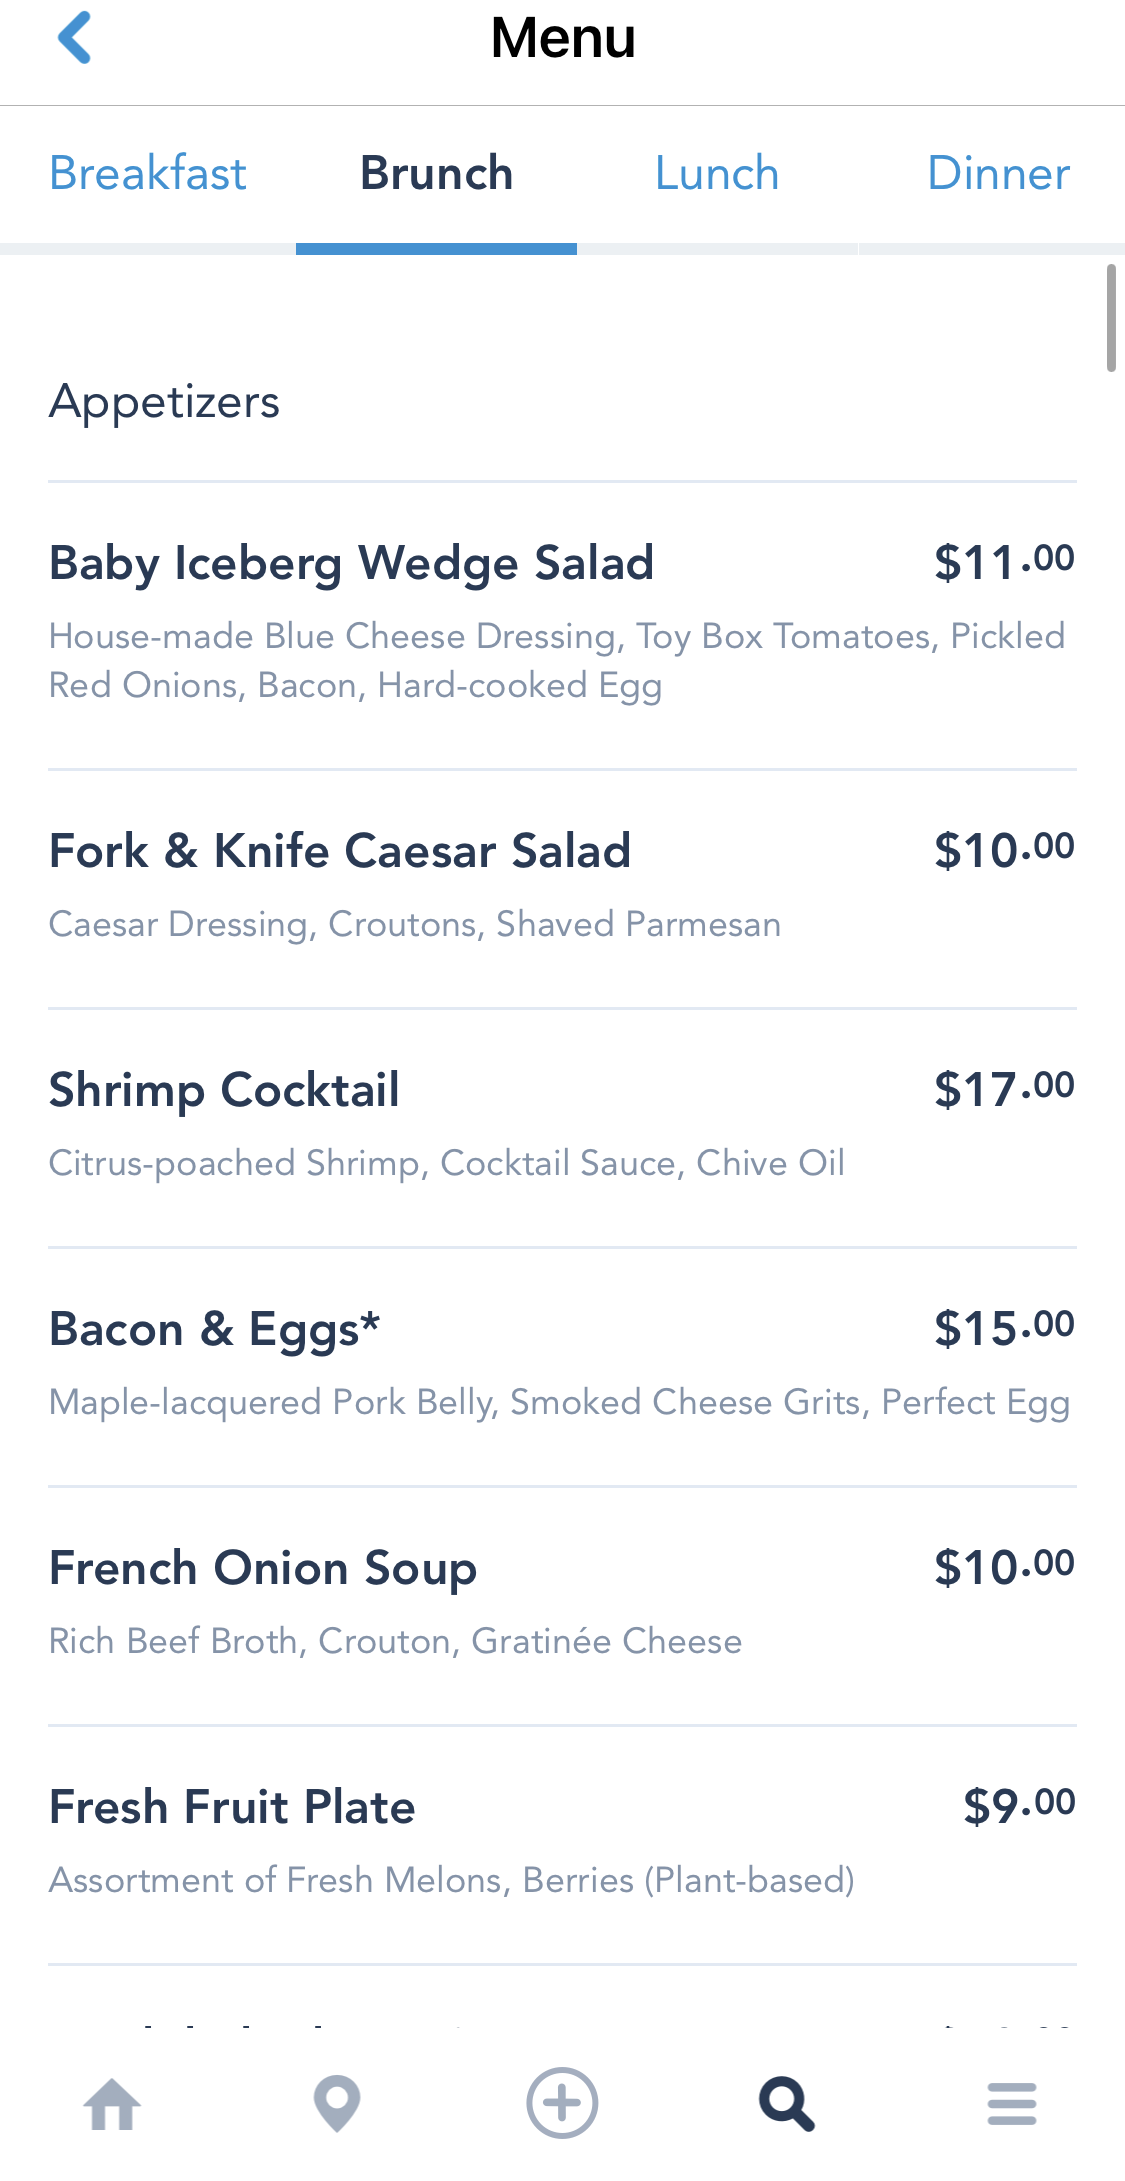
Task: Open the Shrimp Cocktail item
Action: pos(225,1090)
